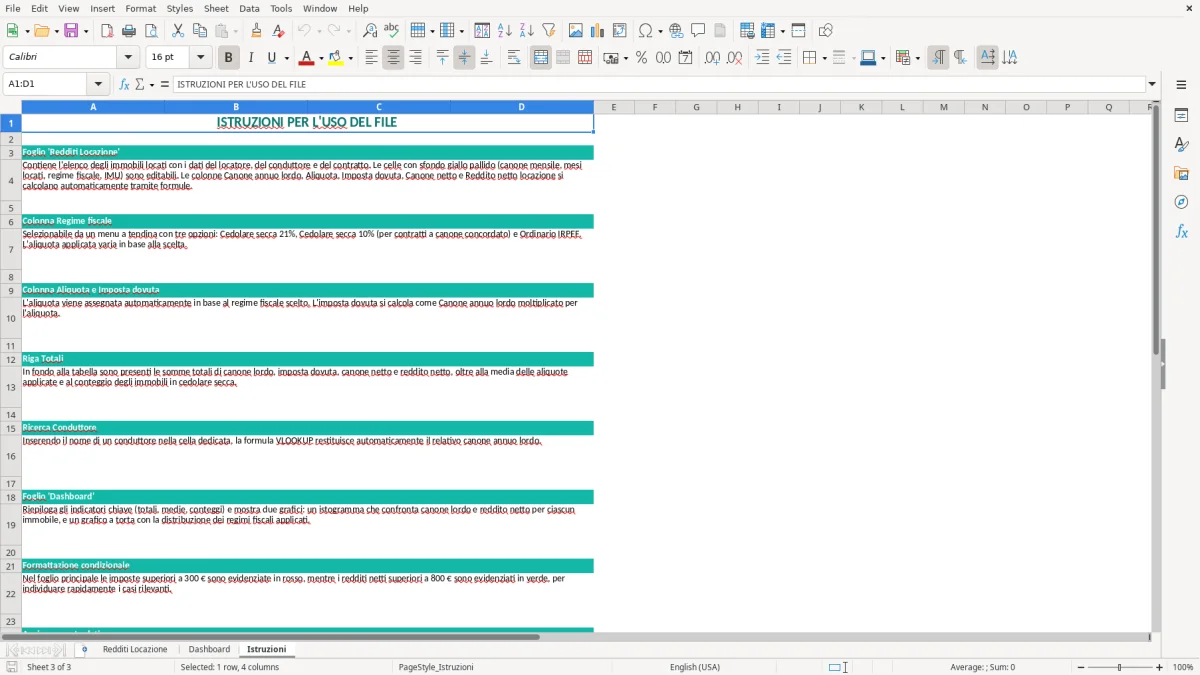Insert image icon
This screenshot has height=675, width=1200.
[x=576, y=31]
